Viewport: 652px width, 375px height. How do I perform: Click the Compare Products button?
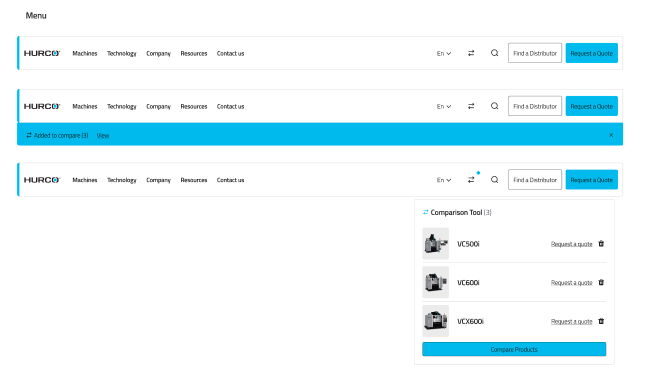[x=514, y=349]
